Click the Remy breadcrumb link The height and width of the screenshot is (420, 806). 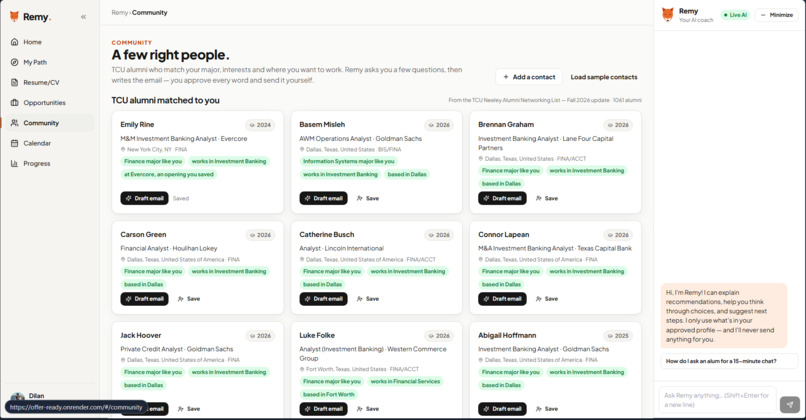[x=119, y=12]
